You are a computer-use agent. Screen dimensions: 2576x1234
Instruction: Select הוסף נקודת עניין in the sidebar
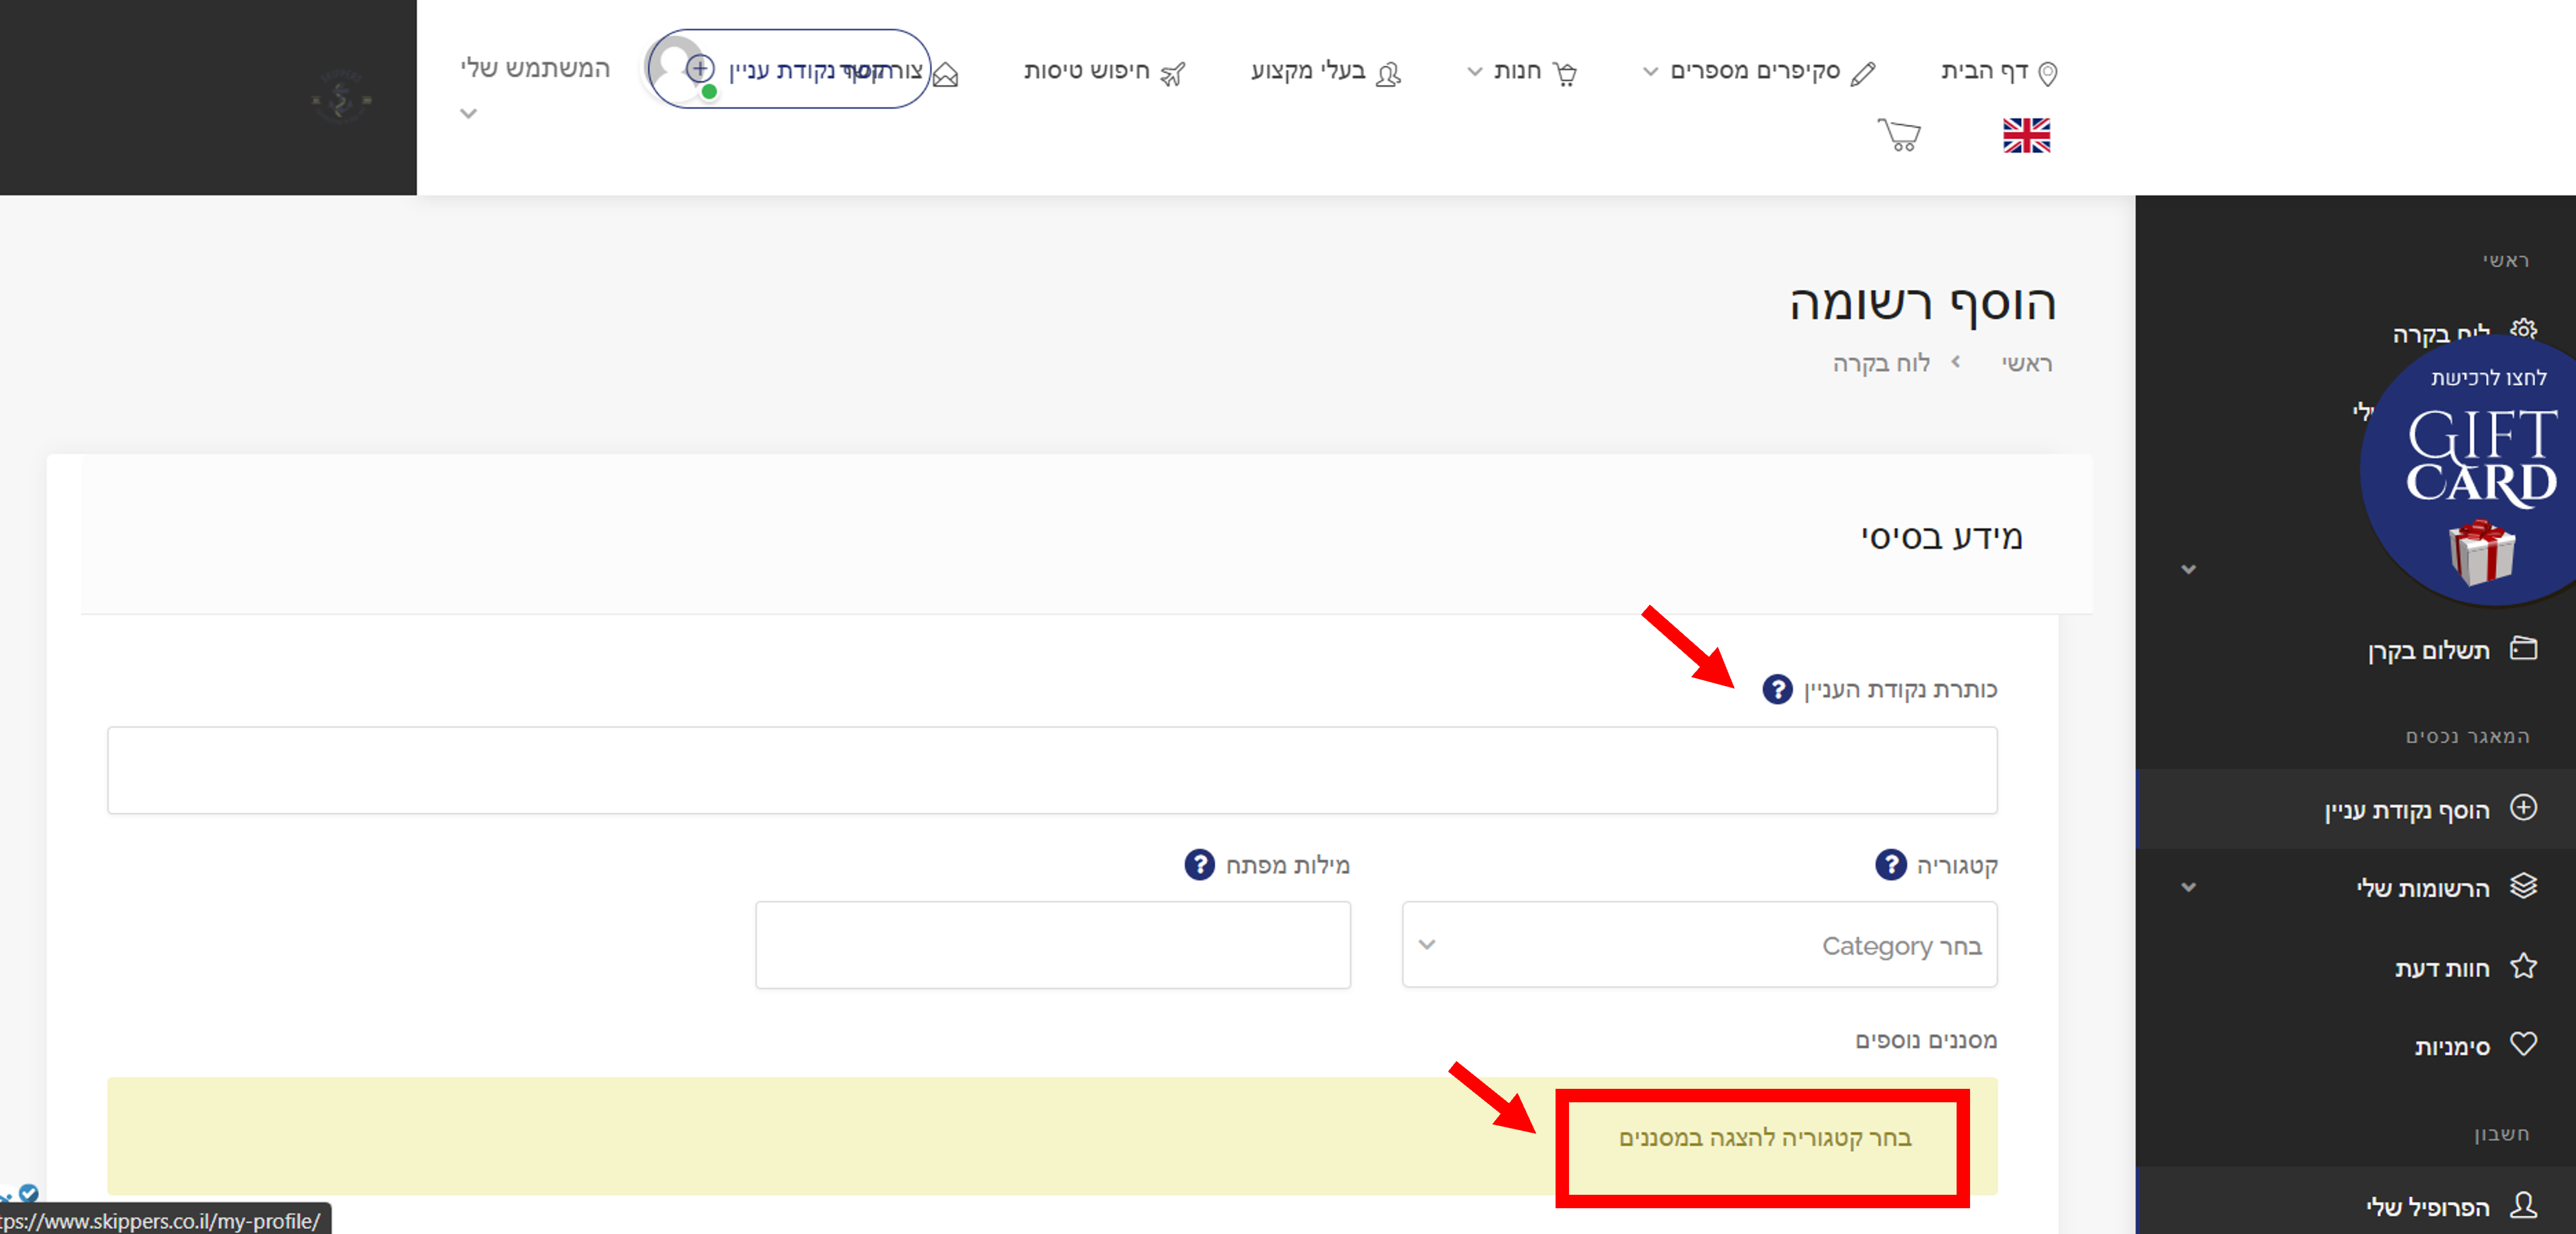[2406, 810]
